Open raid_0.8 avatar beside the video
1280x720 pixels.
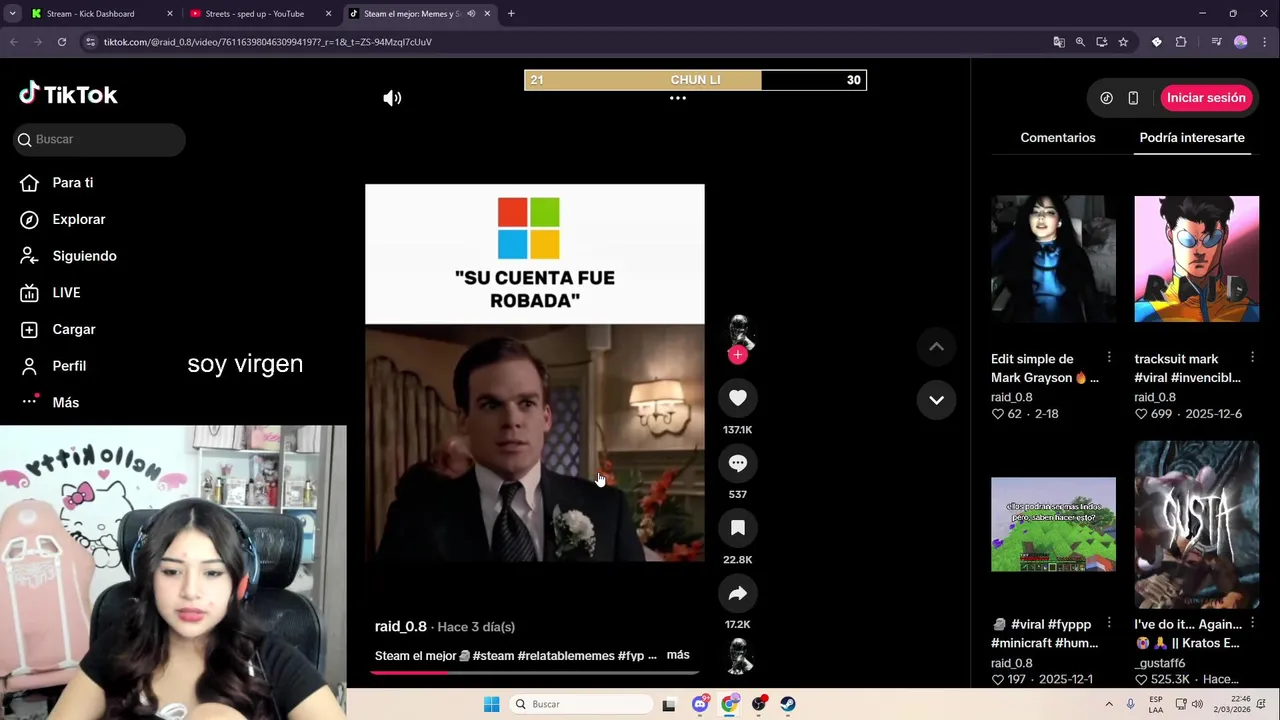click(x=738, y=330)
